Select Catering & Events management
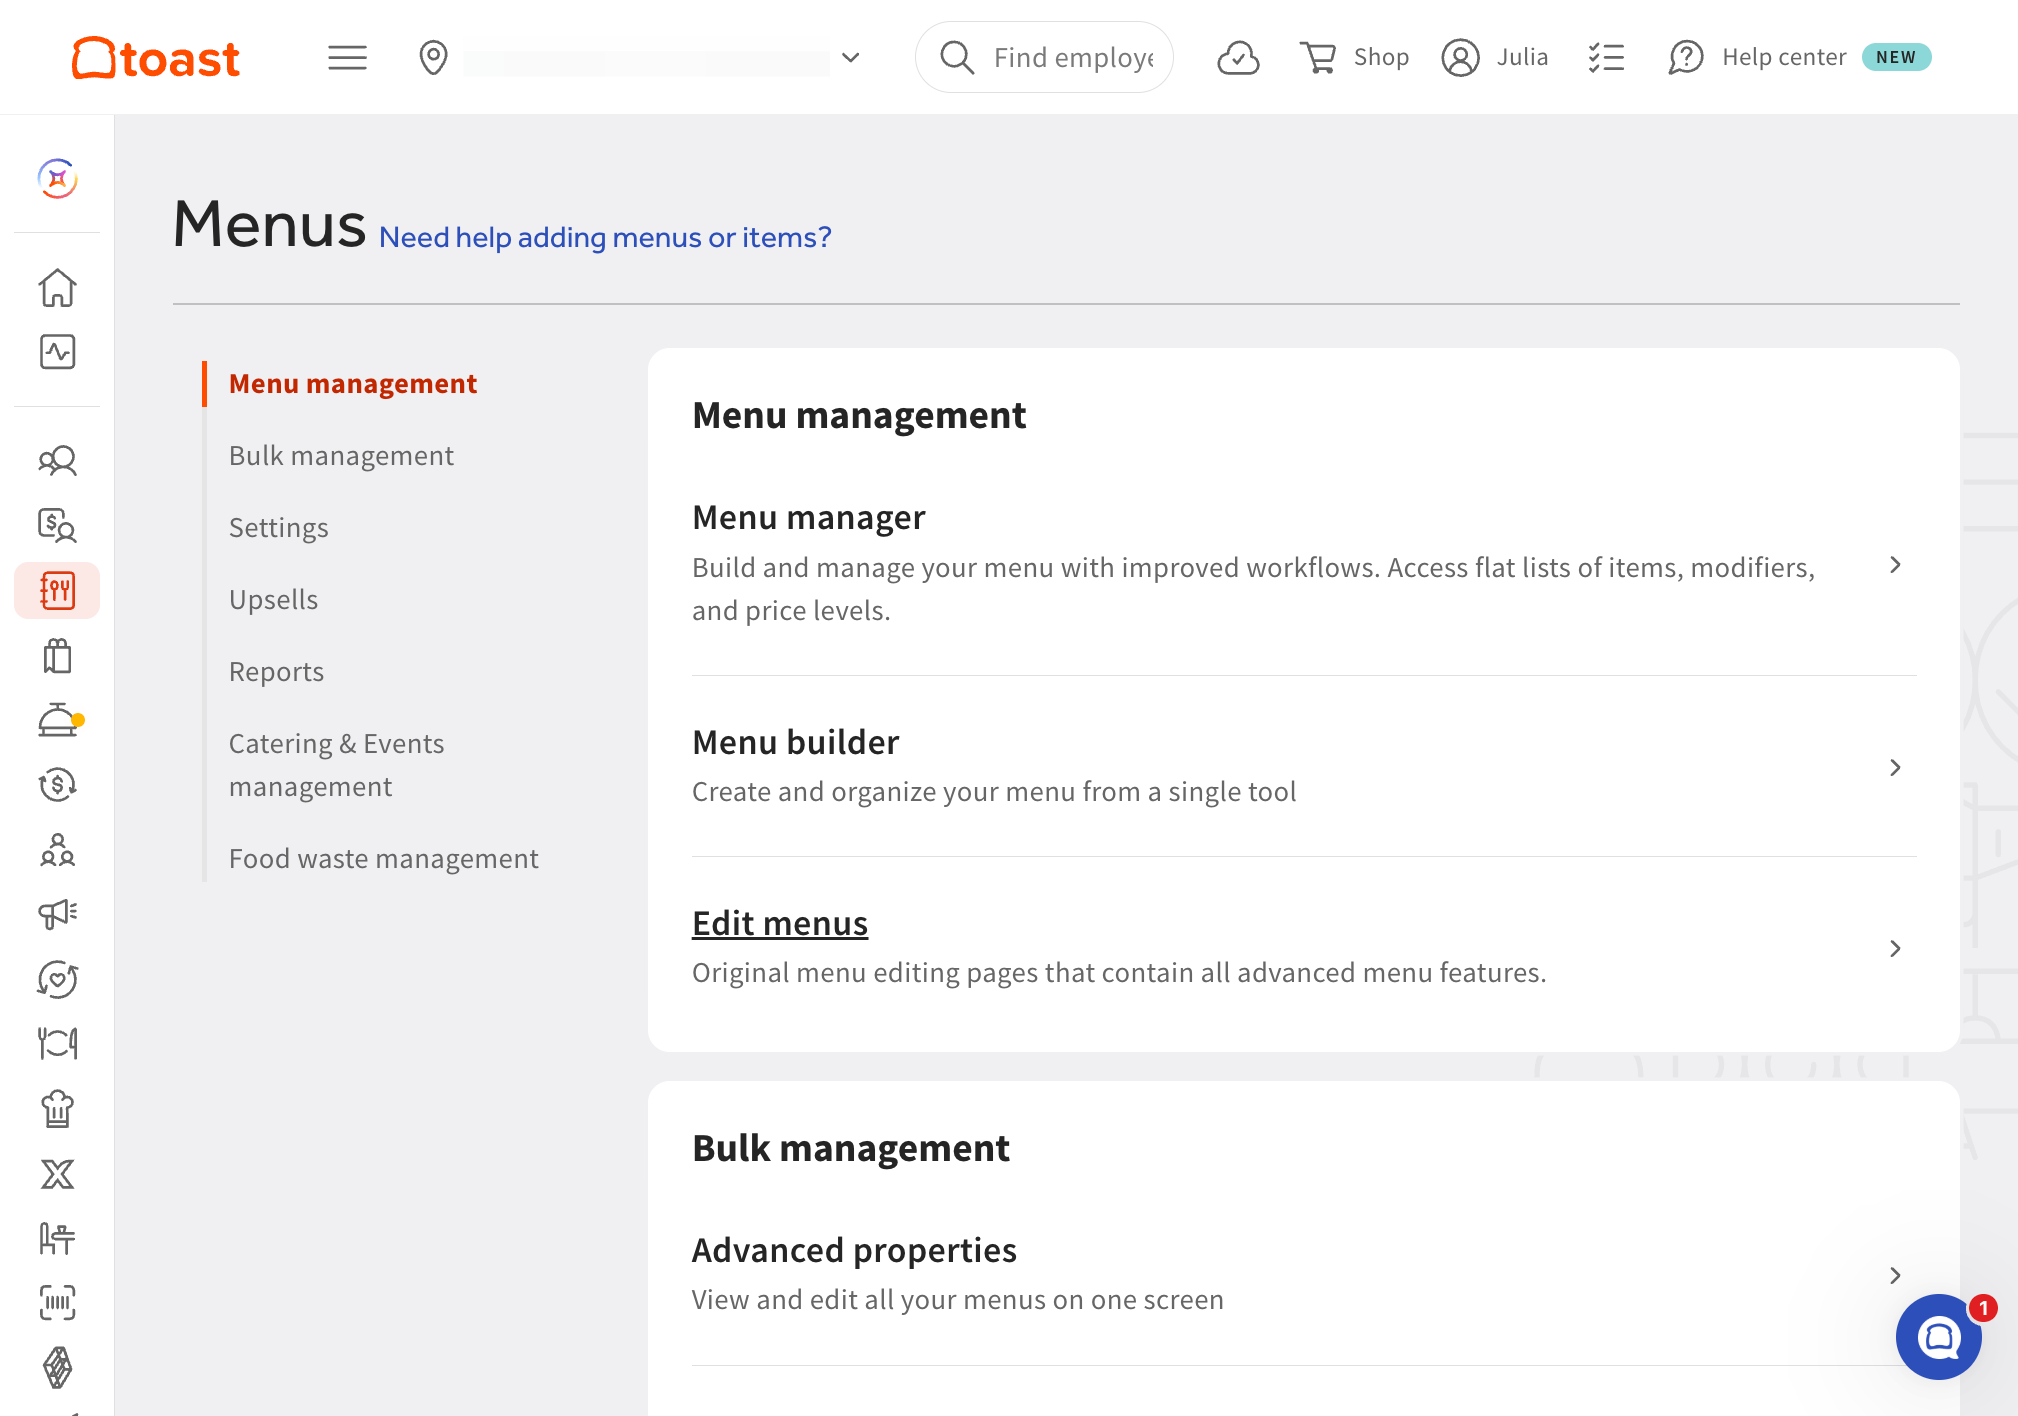 point(336,765)
